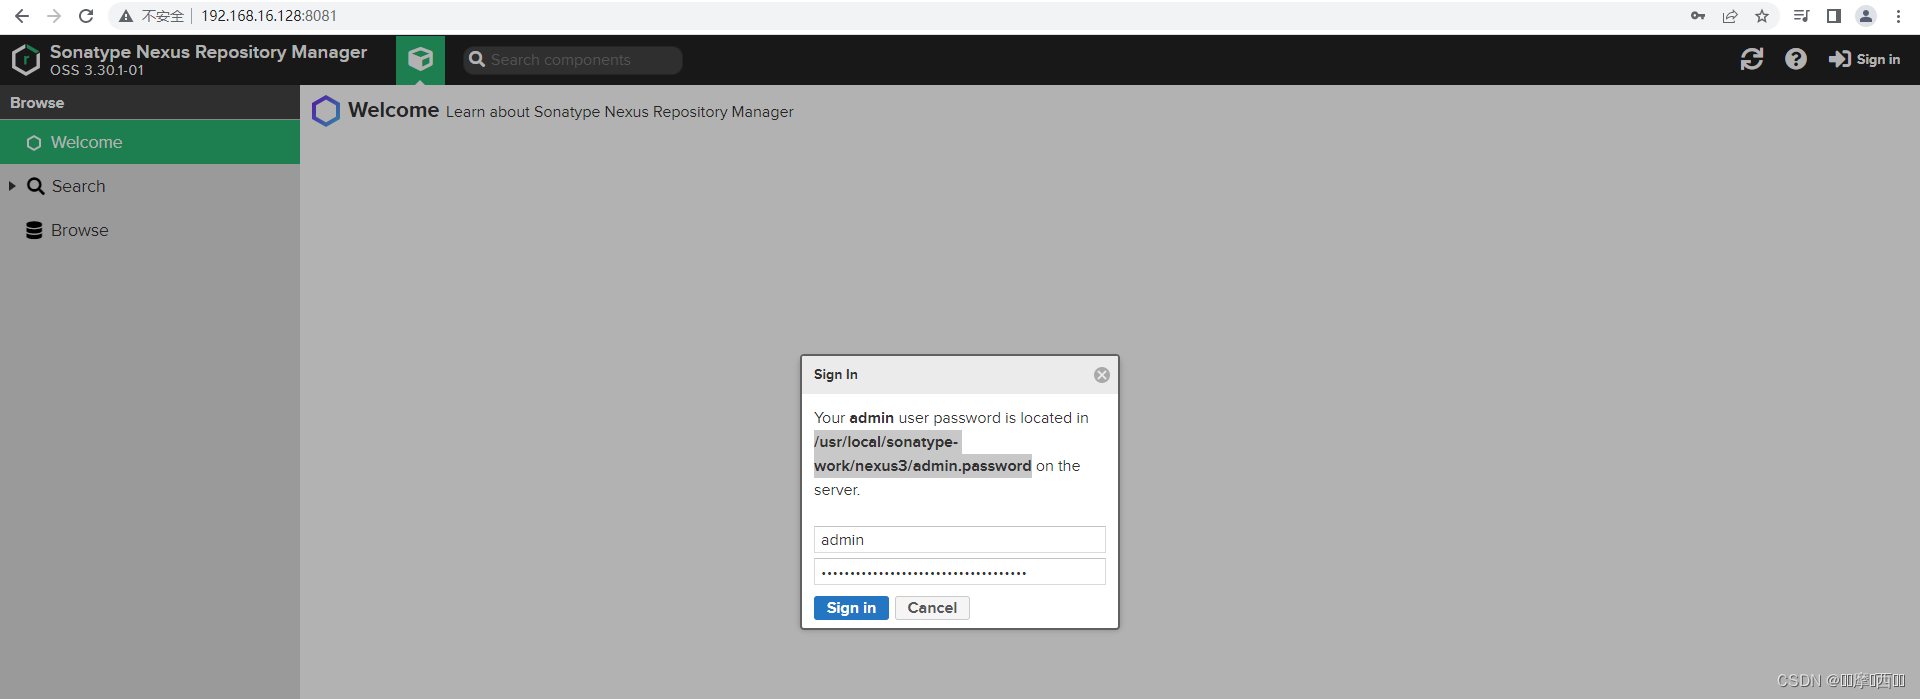Click the magnifier icon in the Search components box
The height and width of the screenshot is (699, 1920).
[477, 60]
